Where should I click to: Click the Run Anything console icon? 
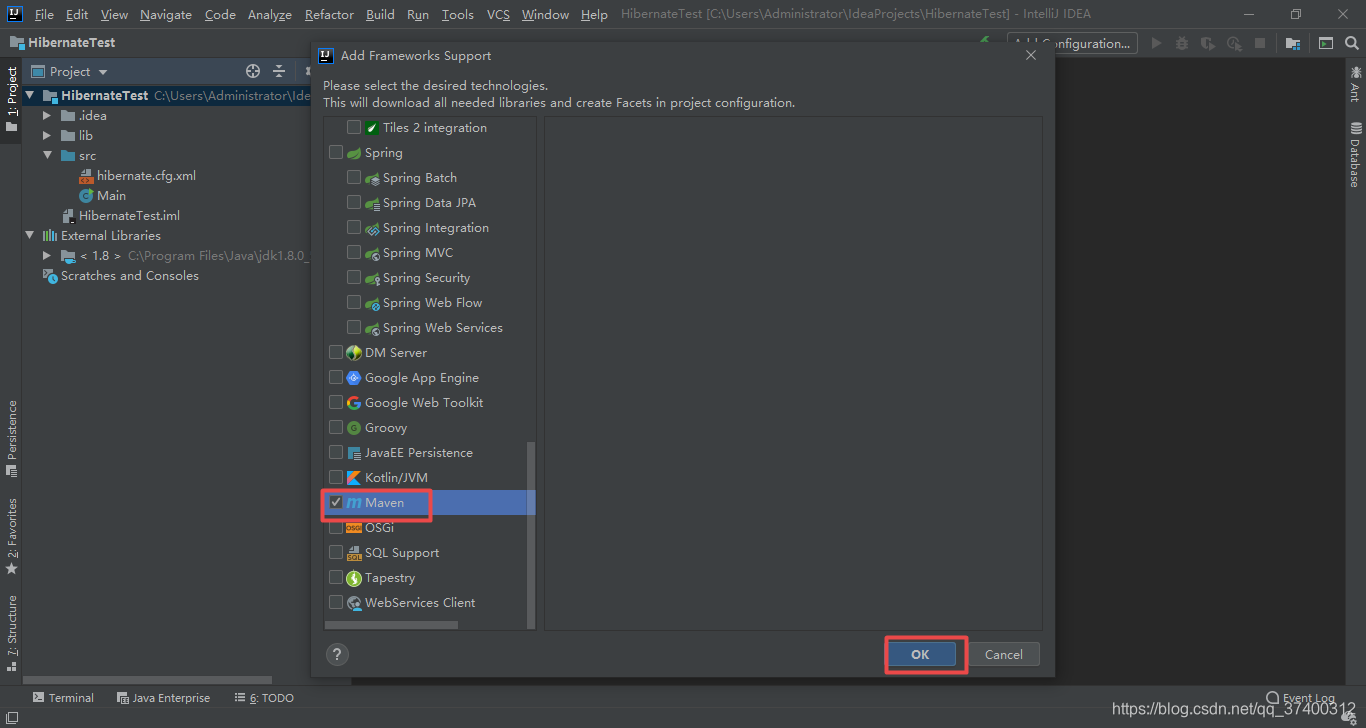point(1325,43)
